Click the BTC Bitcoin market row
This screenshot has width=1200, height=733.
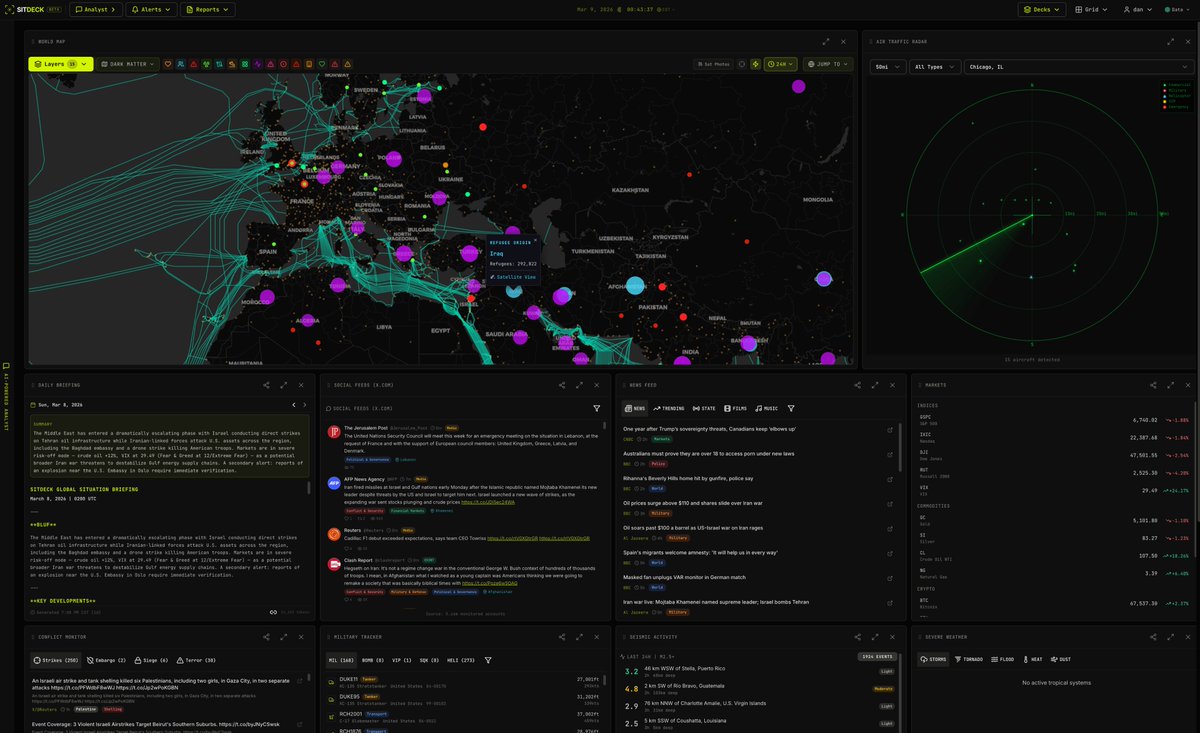pyautogui.click(x=1053, y=603)
